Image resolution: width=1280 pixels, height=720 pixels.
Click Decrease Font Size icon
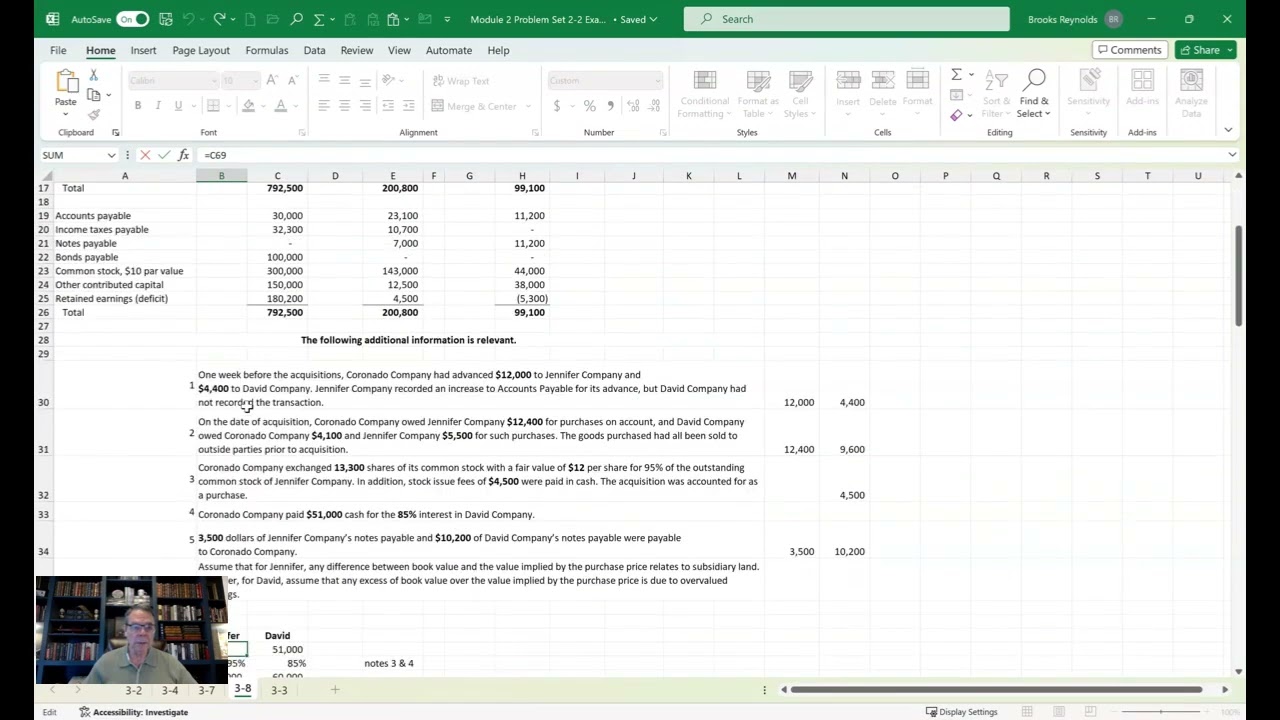(x=292, y=81)
